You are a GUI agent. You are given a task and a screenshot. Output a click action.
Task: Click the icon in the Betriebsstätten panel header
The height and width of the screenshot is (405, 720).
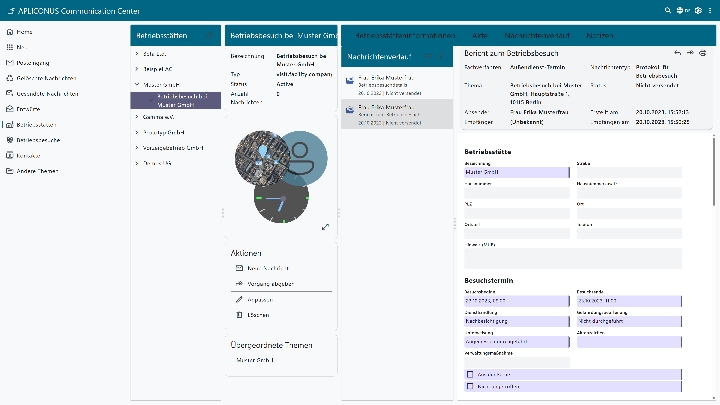pyautogui.click(x=210, y=35)
